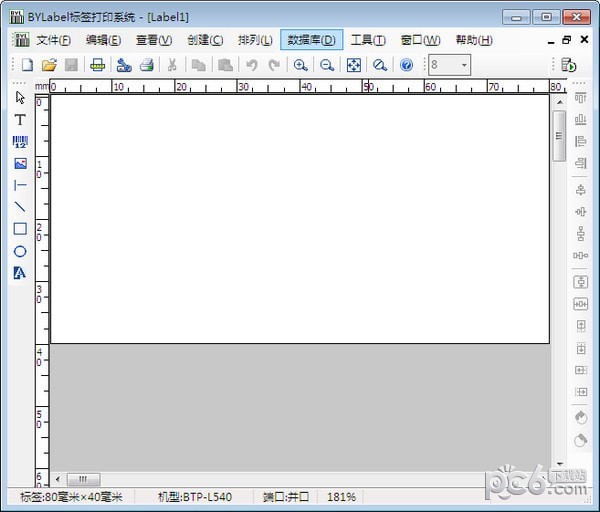Paste from clipboard
The height and width of the screenshot is (512, 600).
pyautogui.click(x=225, y=65)
